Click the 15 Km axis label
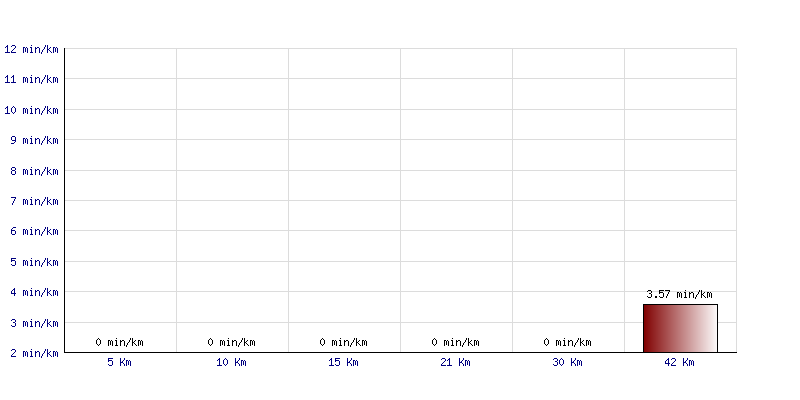This screenshot has width=800, height=400. click(x=343, y=362)
